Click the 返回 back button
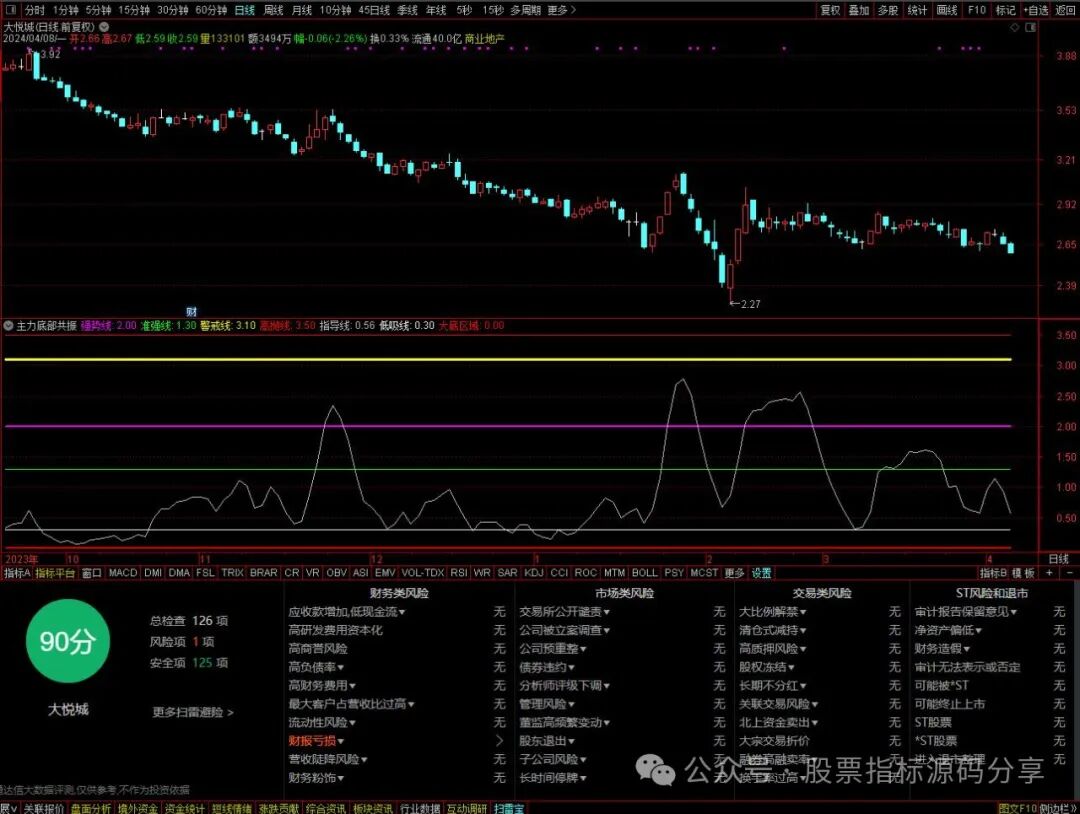Image resolution: width=1080 pixels, height=814 pixels. 1066,10
